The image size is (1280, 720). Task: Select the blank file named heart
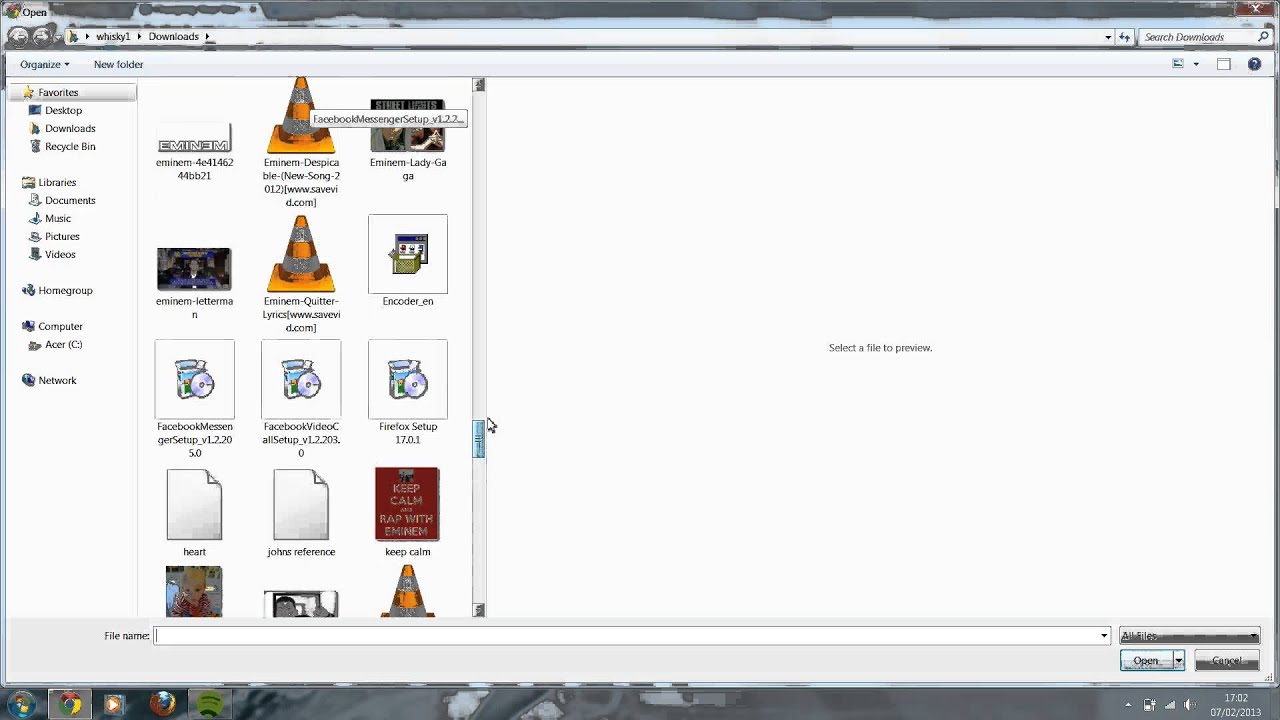(194, 514)
